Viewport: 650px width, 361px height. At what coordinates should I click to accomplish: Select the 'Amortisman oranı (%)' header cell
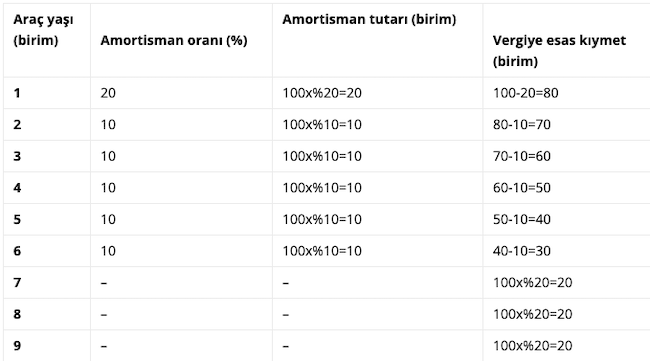click(174, 40)
